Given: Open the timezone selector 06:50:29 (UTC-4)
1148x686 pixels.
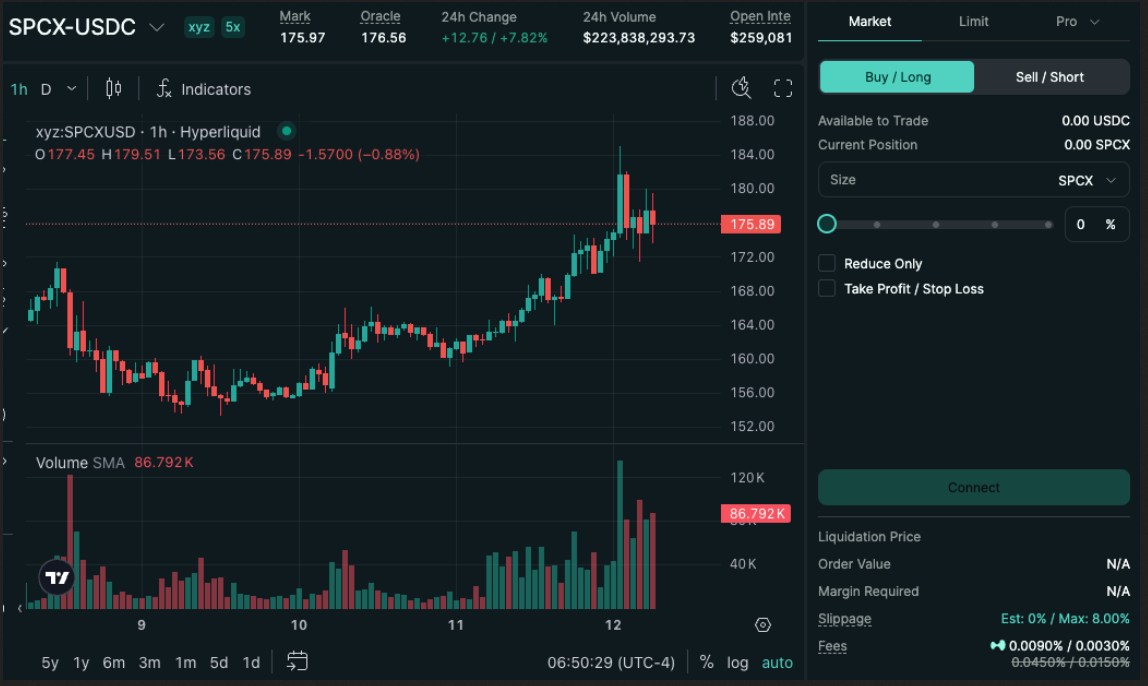Looking at the screenshot, I should click(x=611, y=663).
